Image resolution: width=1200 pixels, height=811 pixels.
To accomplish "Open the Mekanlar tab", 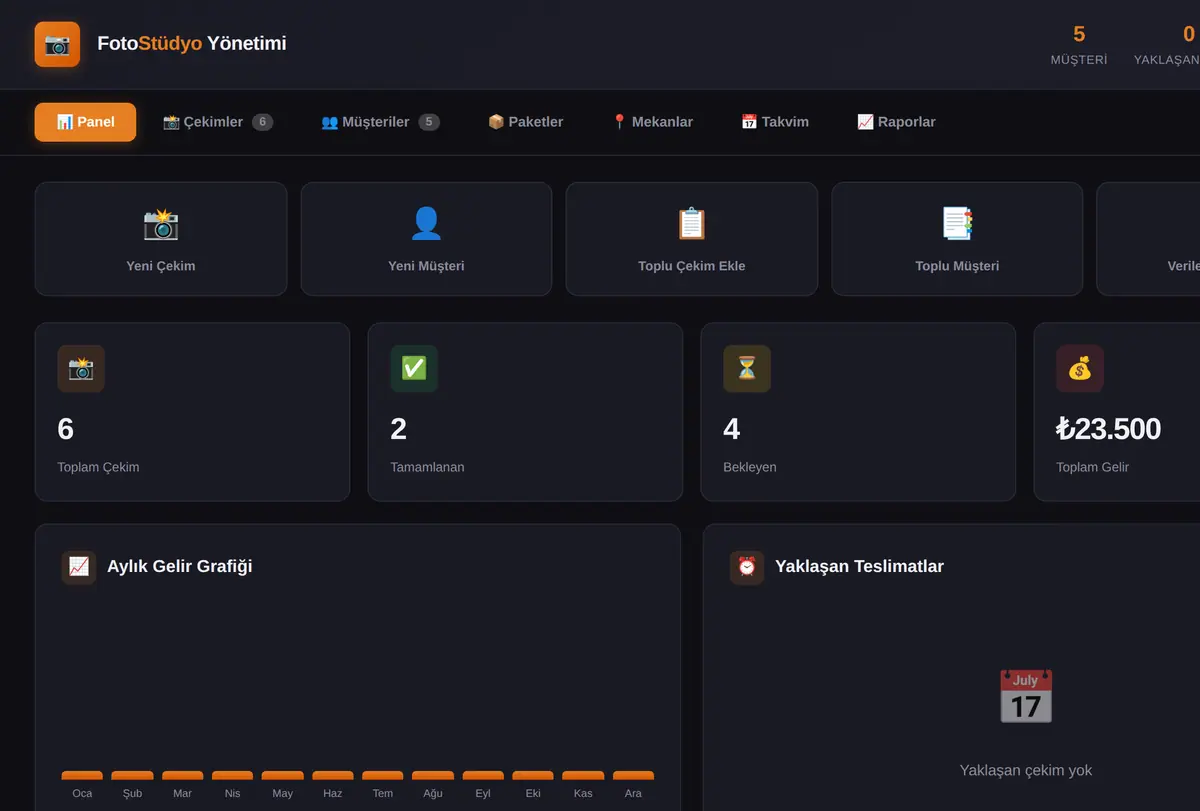I will tap(652, 122).
